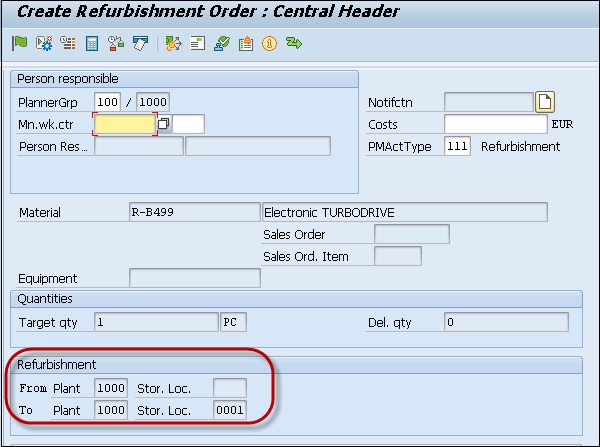Image resolution: width=600 pixels, height=447 pixels.
Task: Click the From Plant Stor. Loc. field
Action: [229, 388]
